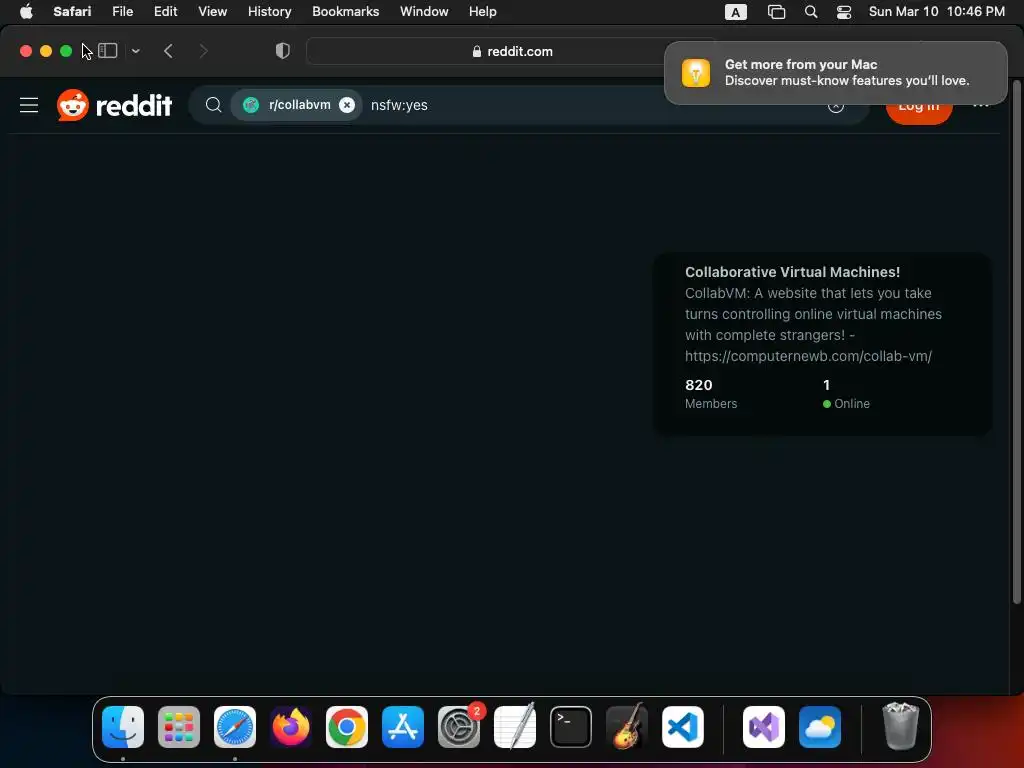The width and height of the screenshot is (1024, 768).
Task: Click the 1 Online indicator
Action: point(846,394)
